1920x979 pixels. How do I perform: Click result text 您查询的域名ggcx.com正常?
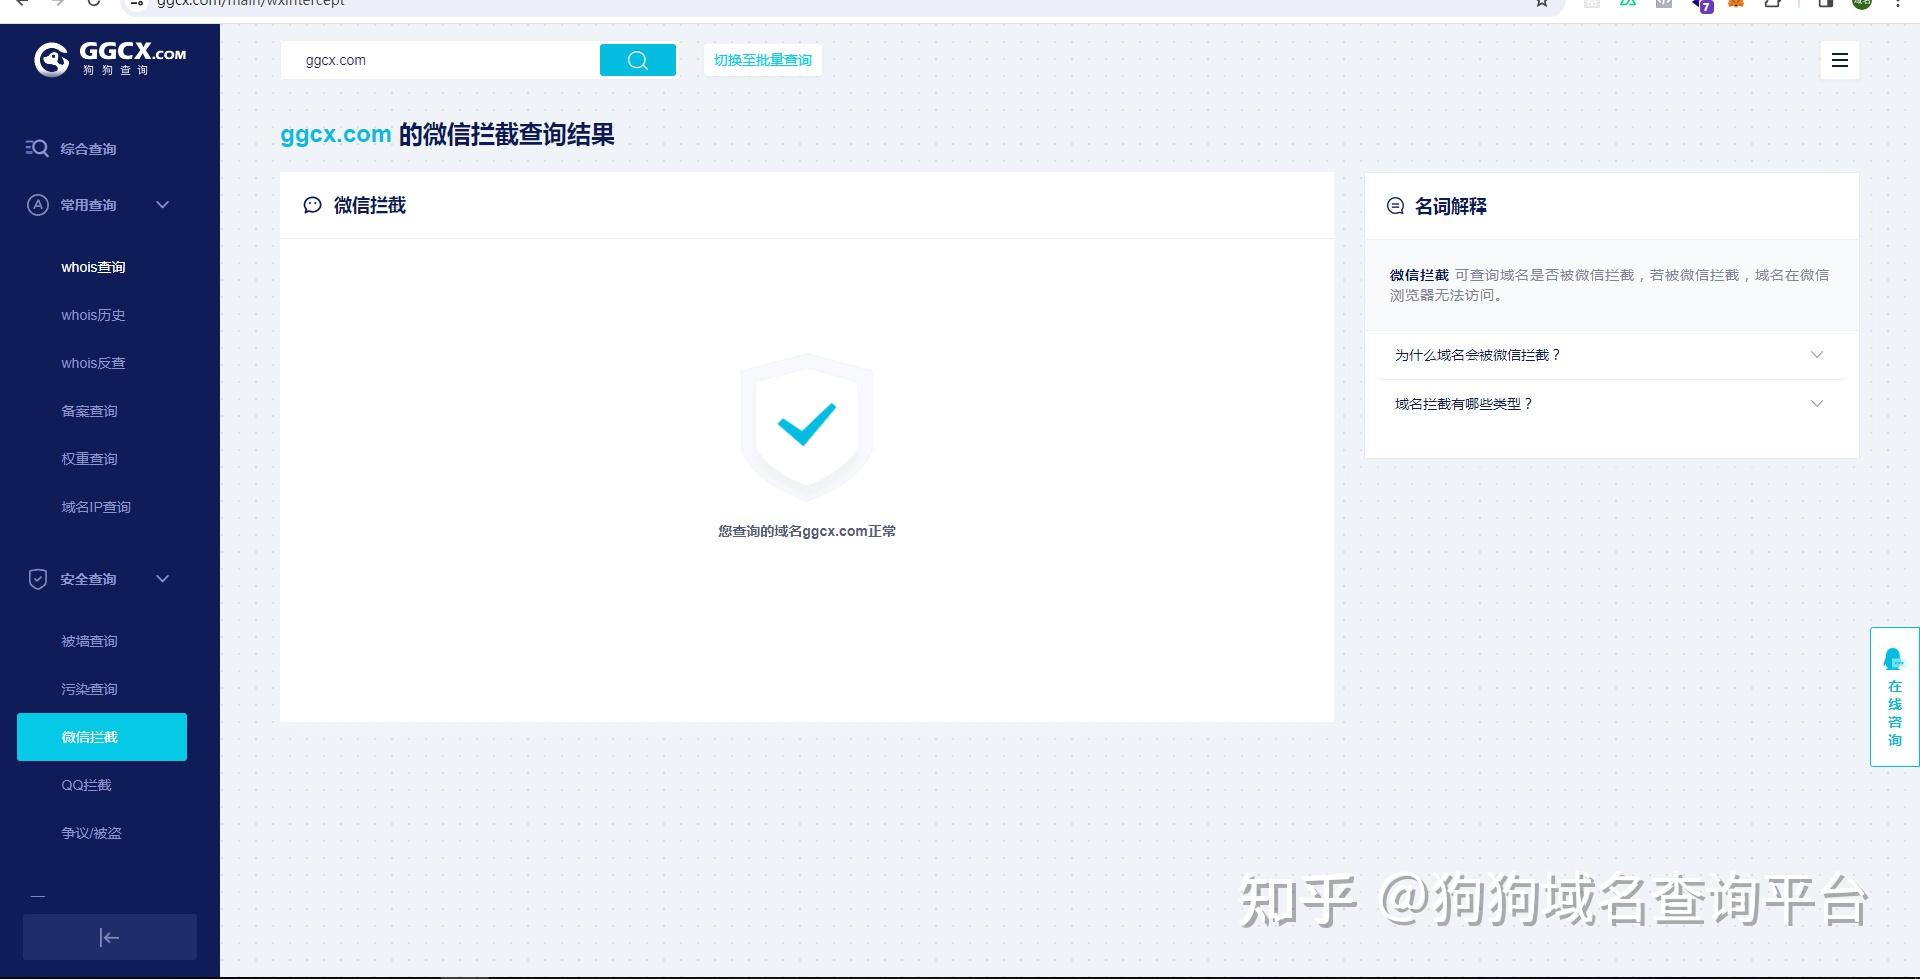[807, 531]
